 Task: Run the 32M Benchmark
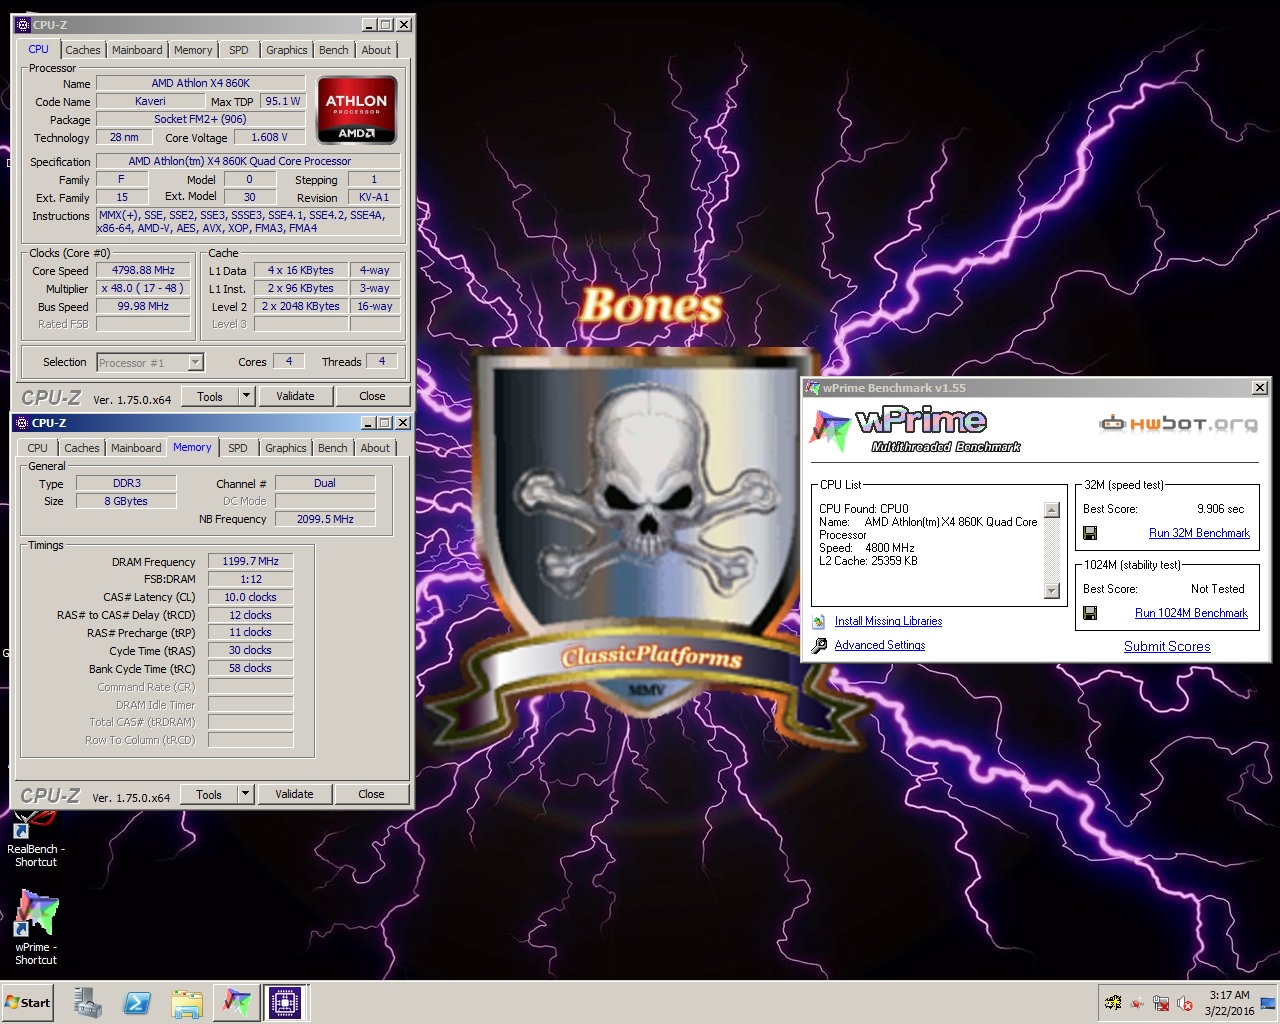coord(1199,533)
